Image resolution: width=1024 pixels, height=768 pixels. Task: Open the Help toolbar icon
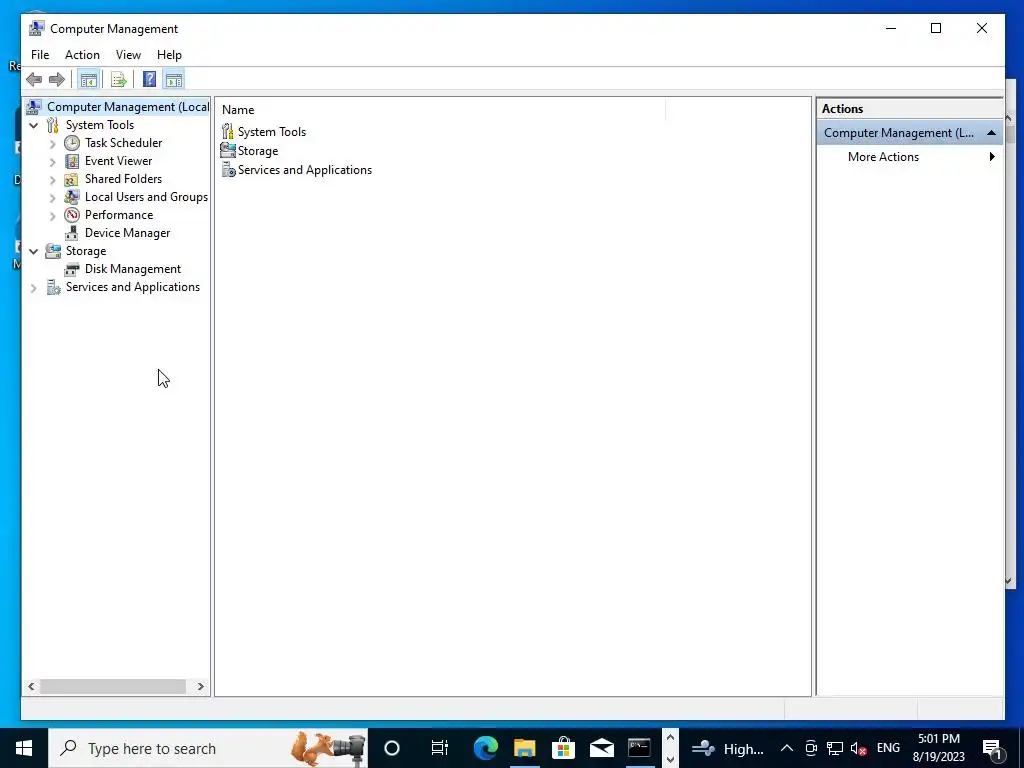[150, 80]
